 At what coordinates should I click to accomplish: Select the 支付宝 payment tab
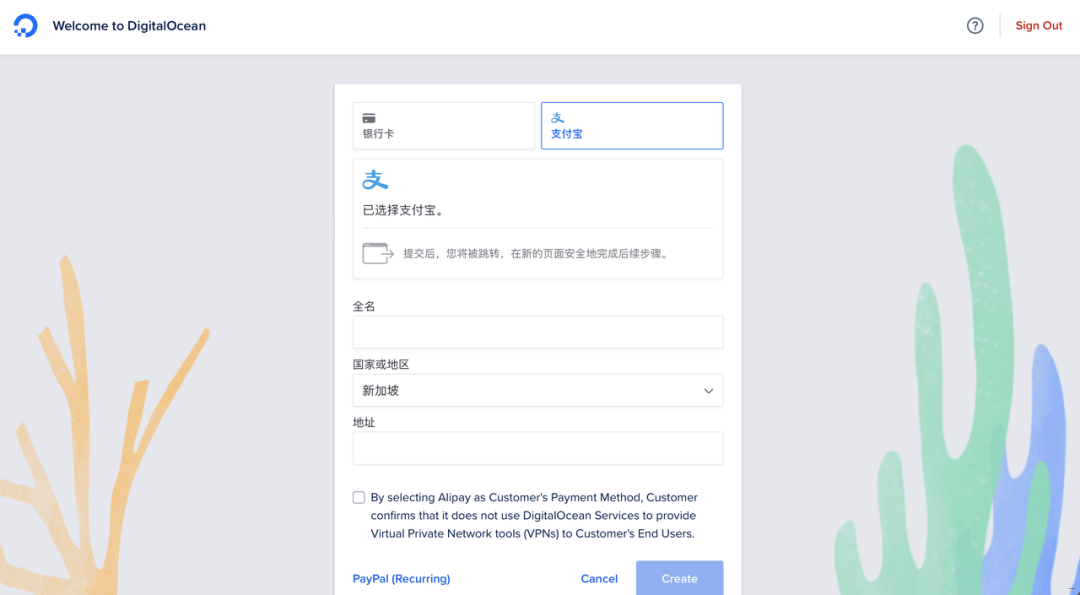point(631,126)
